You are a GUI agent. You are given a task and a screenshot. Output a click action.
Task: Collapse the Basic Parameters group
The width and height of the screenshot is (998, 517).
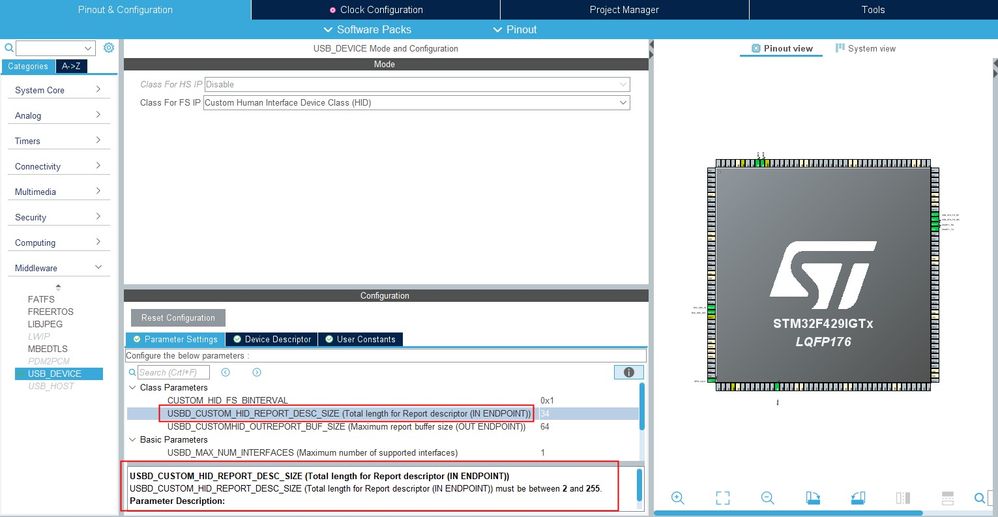click(132, 439)
